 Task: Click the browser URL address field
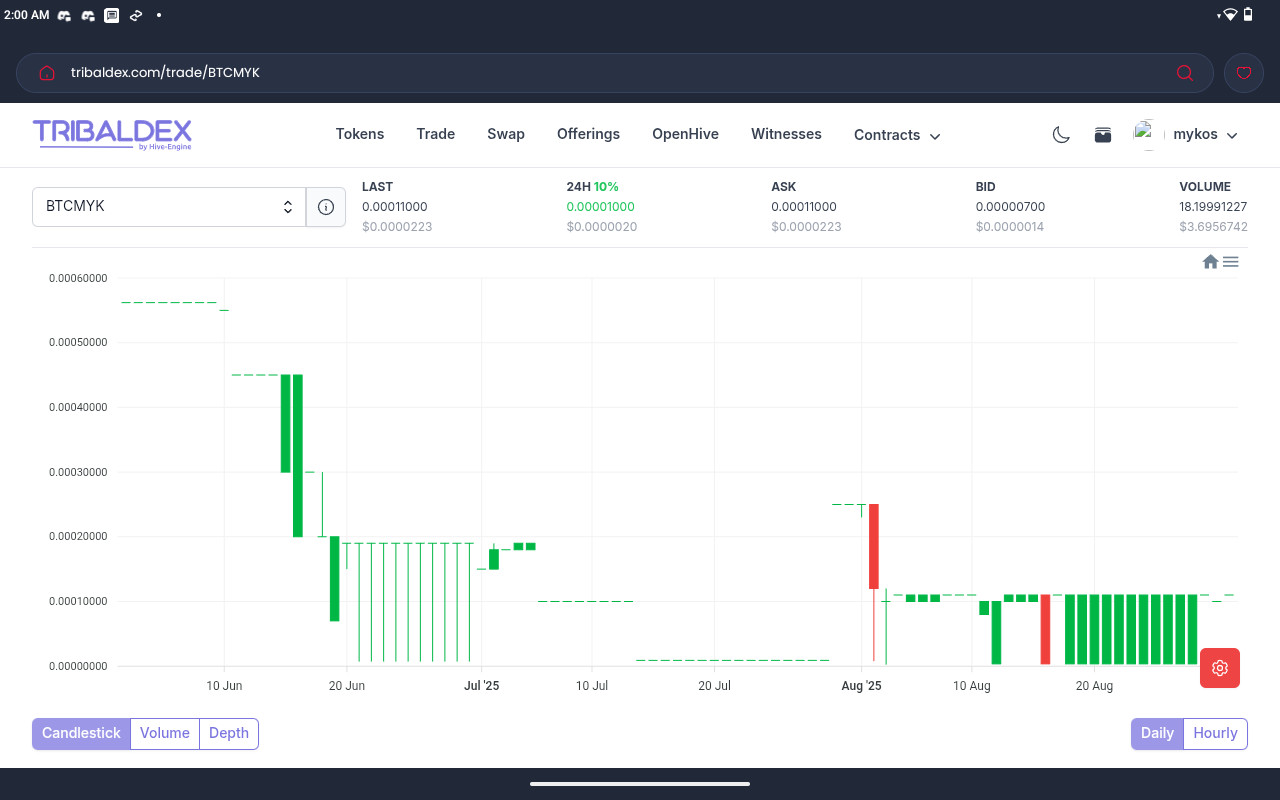coord(600,73)
